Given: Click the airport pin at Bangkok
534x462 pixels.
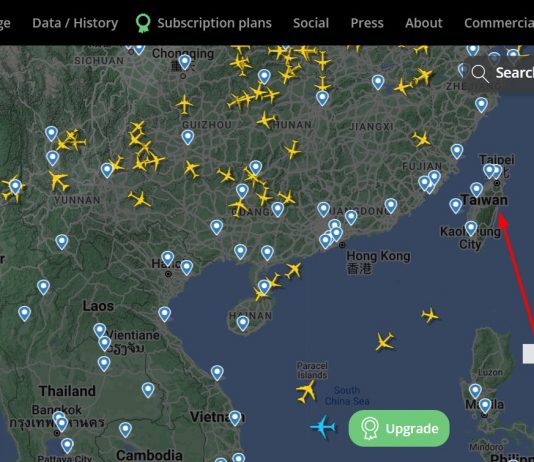Looking at the screenshot, I should coord(62,424).
